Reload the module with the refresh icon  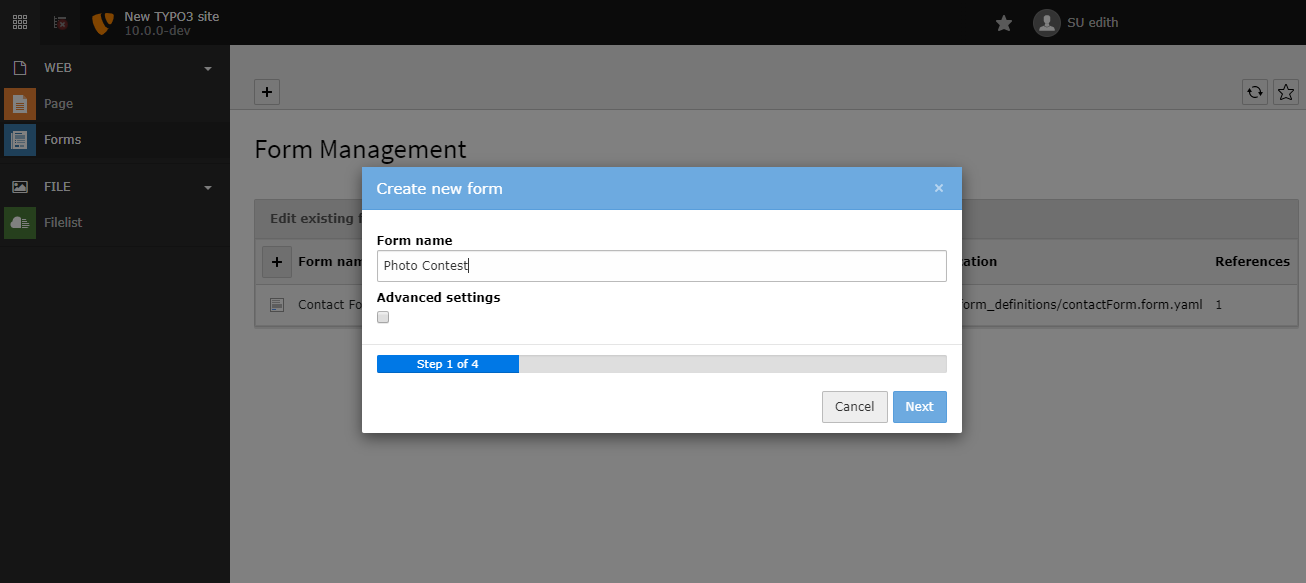[1255, 92]
